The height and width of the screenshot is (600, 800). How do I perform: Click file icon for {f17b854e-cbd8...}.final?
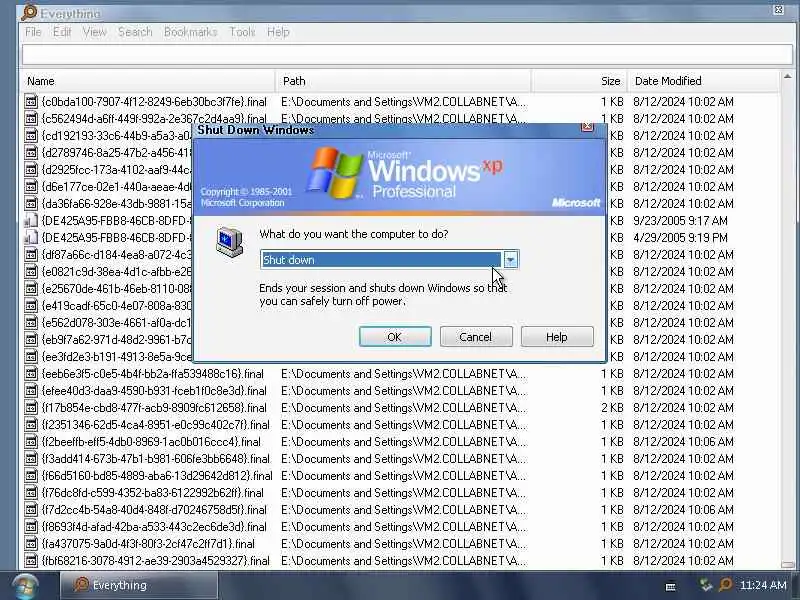pos(31,408)
